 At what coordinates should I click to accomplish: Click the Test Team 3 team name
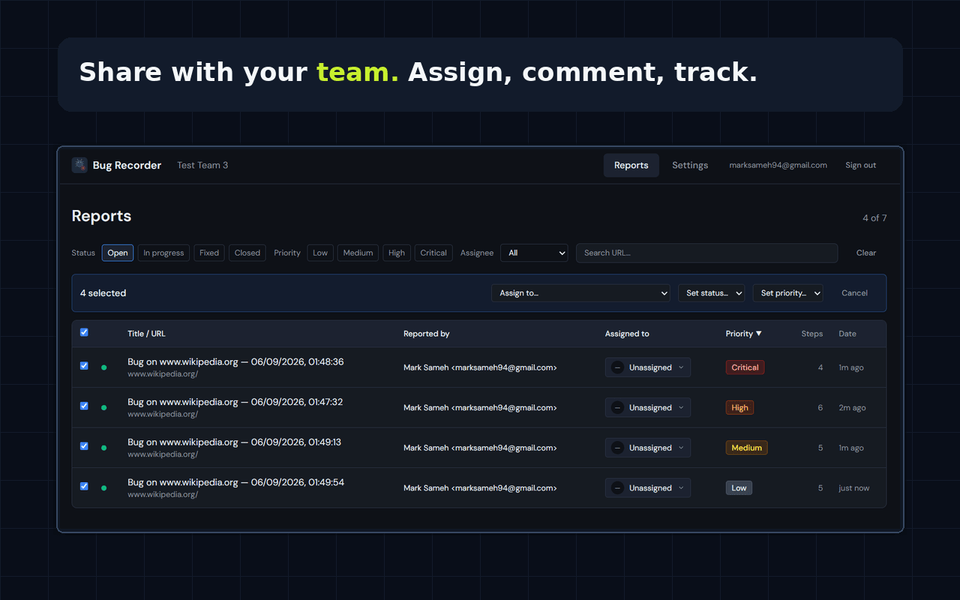(203, 165)
